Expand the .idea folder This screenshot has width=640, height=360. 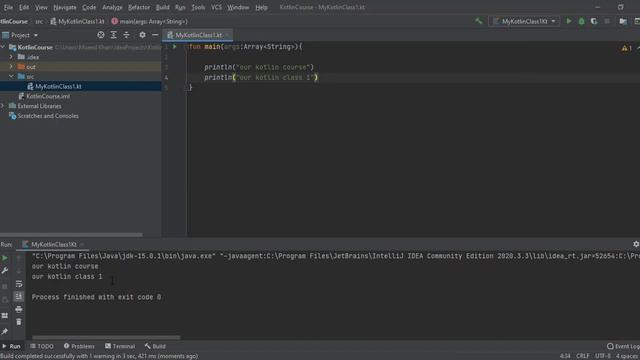pos(11,57)
